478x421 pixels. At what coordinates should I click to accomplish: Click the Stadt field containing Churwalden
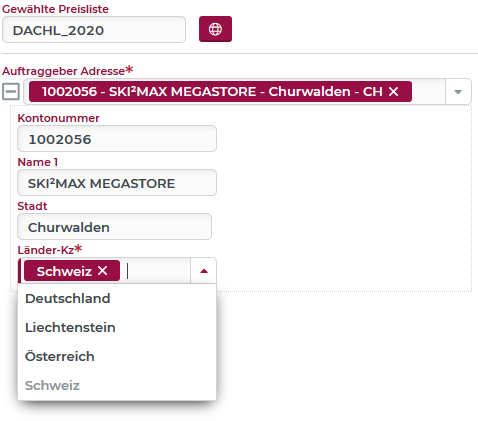coord(114,227)
